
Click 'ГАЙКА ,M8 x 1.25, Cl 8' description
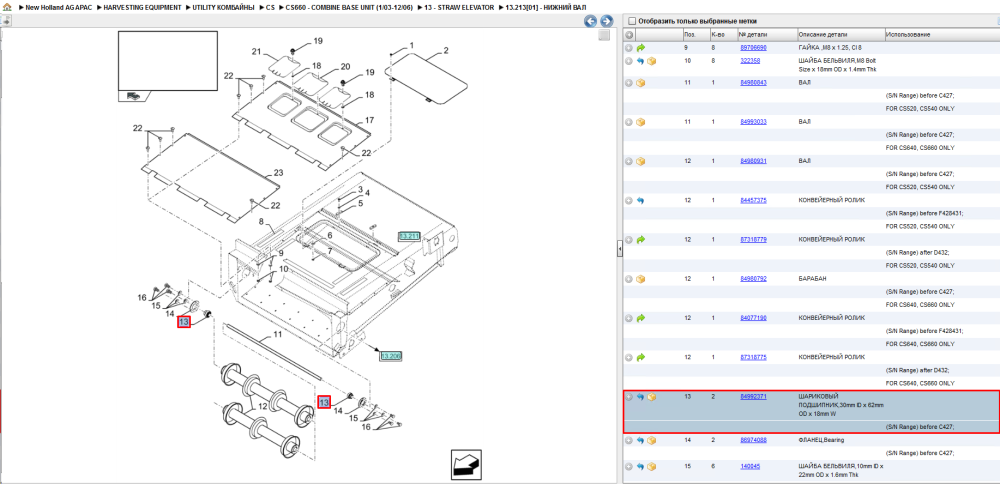coord(830,48)
